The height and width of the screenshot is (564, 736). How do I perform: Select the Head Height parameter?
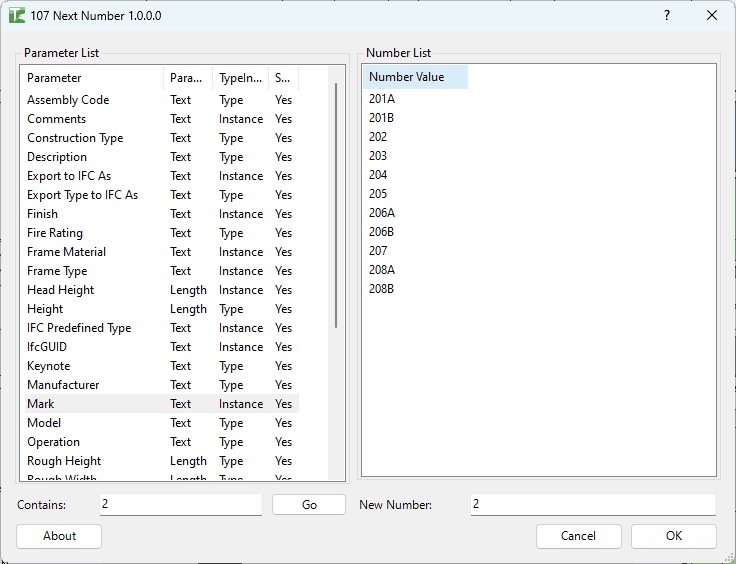tap(162, 290)
